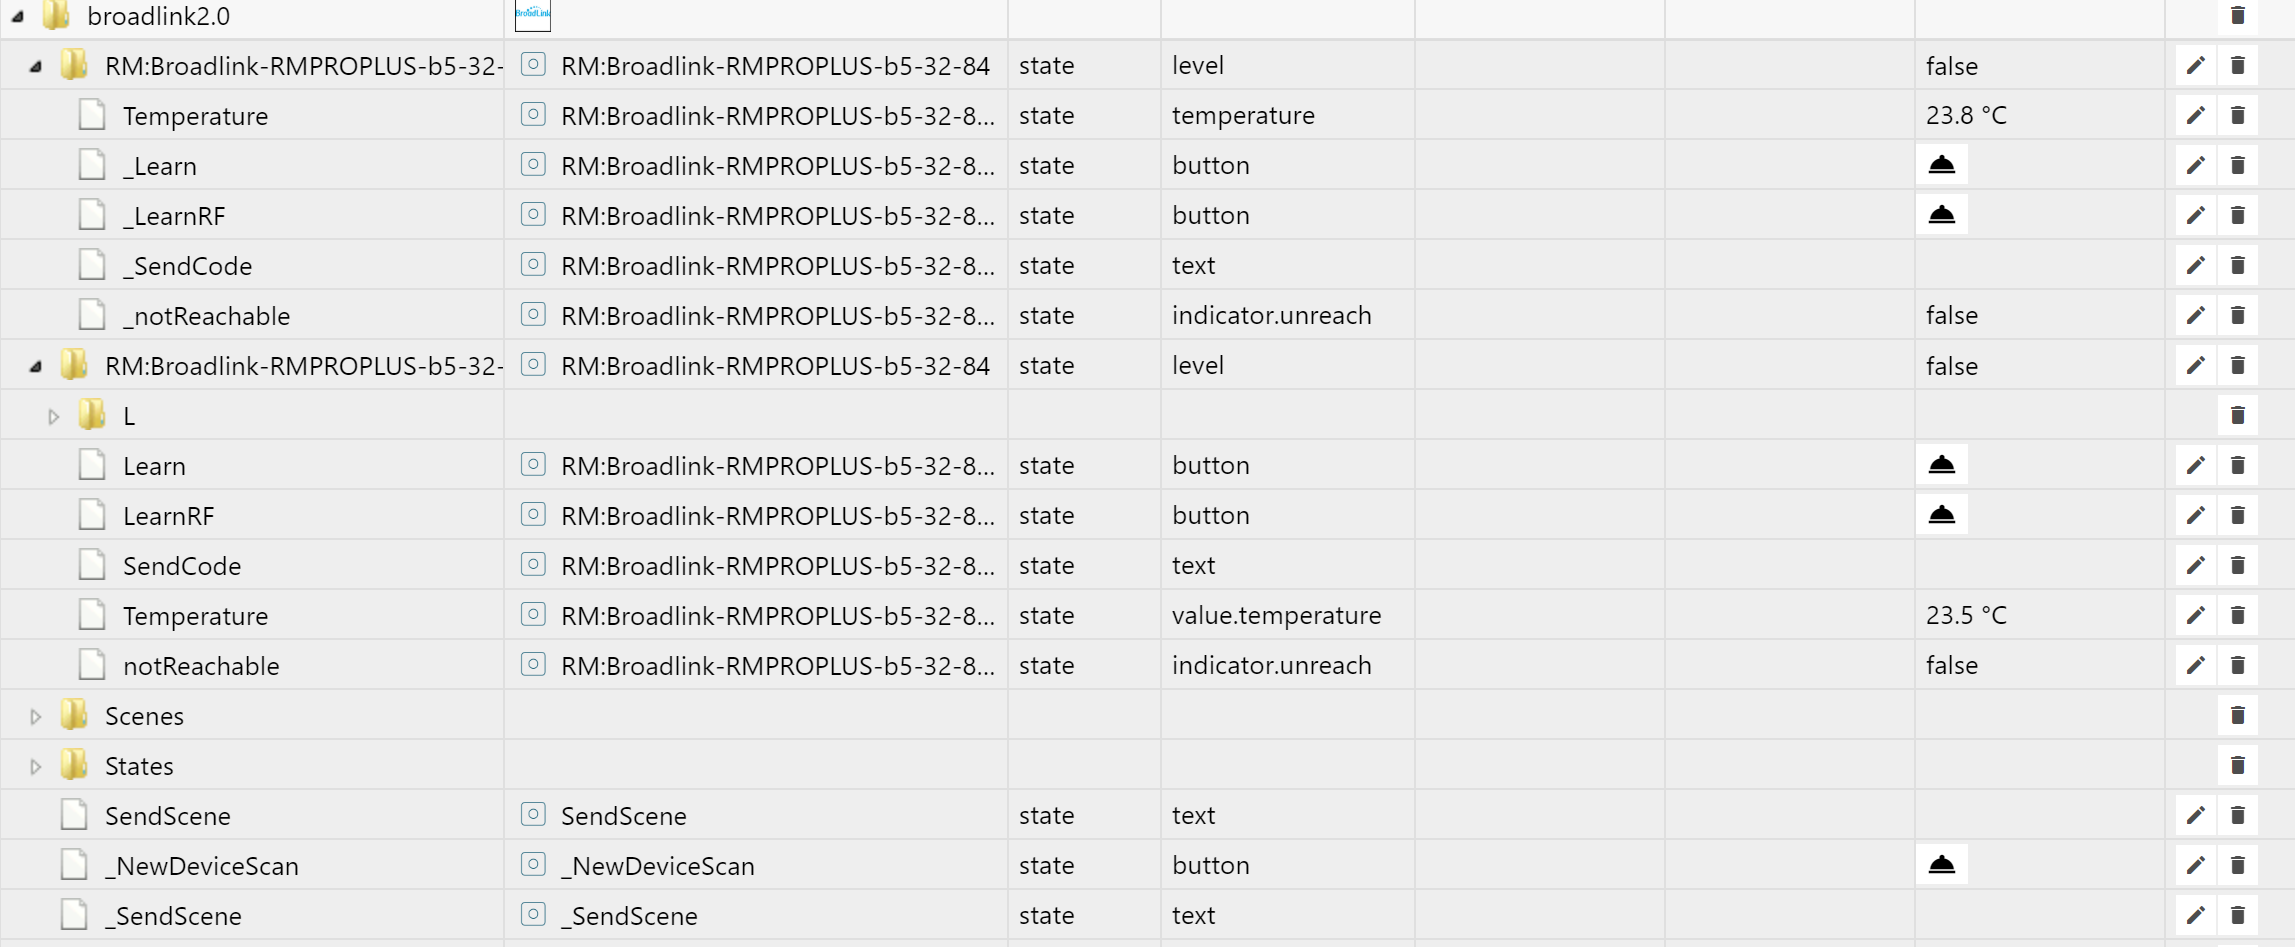The height and width of the screenshot is (947, 2295).
Task: Select the _SendScene tree item
Action: (173, 916)
